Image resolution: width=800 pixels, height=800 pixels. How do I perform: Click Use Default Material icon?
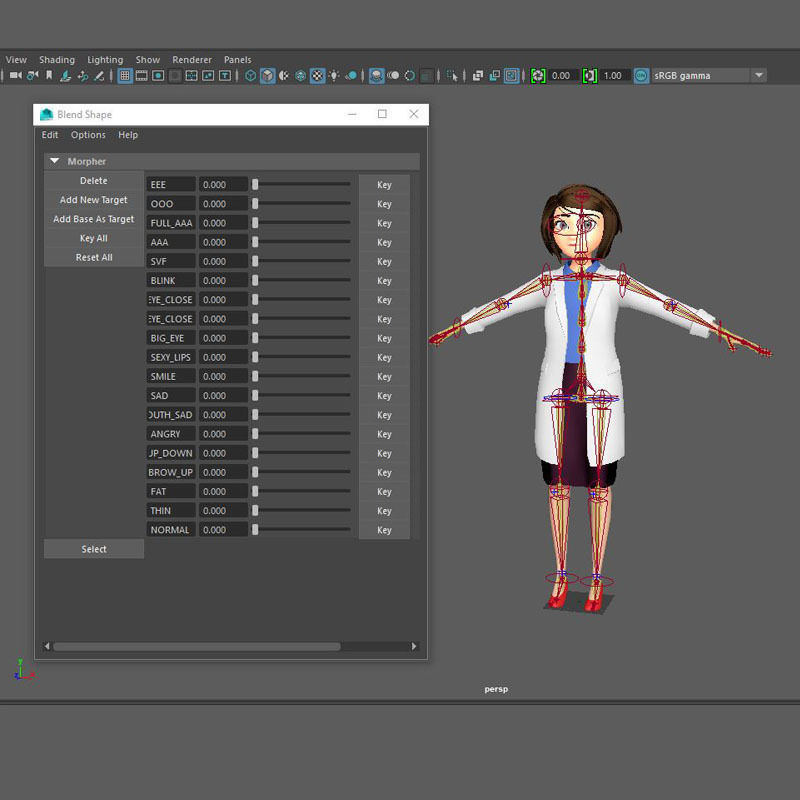point(284,76)
